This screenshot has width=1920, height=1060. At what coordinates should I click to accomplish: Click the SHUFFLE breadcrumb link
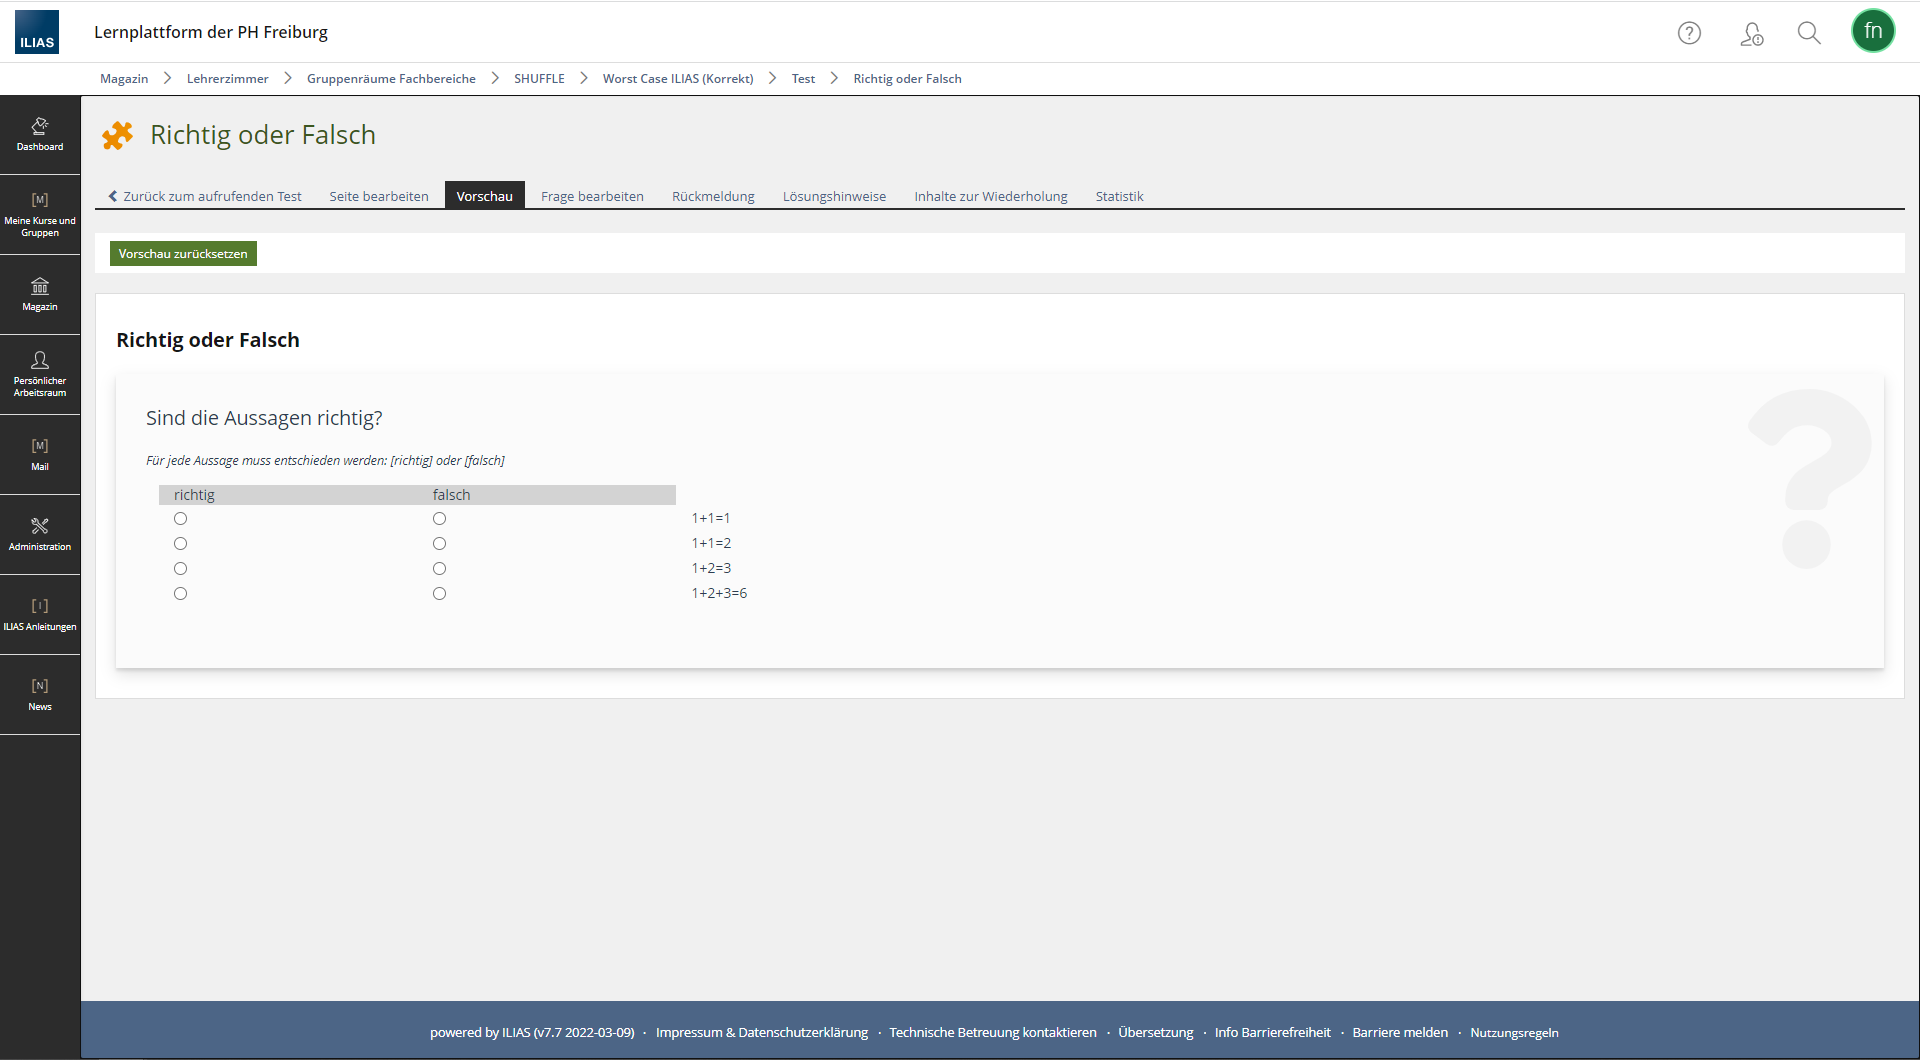click(539, 79)
